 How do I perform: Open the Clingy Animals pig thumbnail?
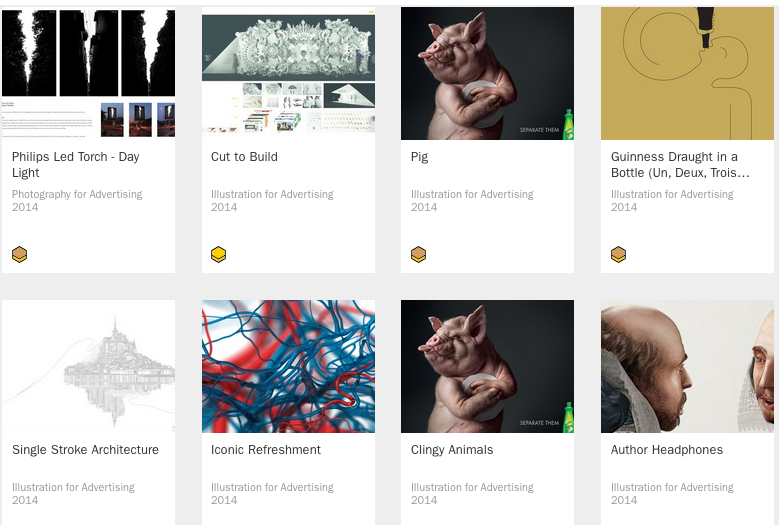point(487,366)
